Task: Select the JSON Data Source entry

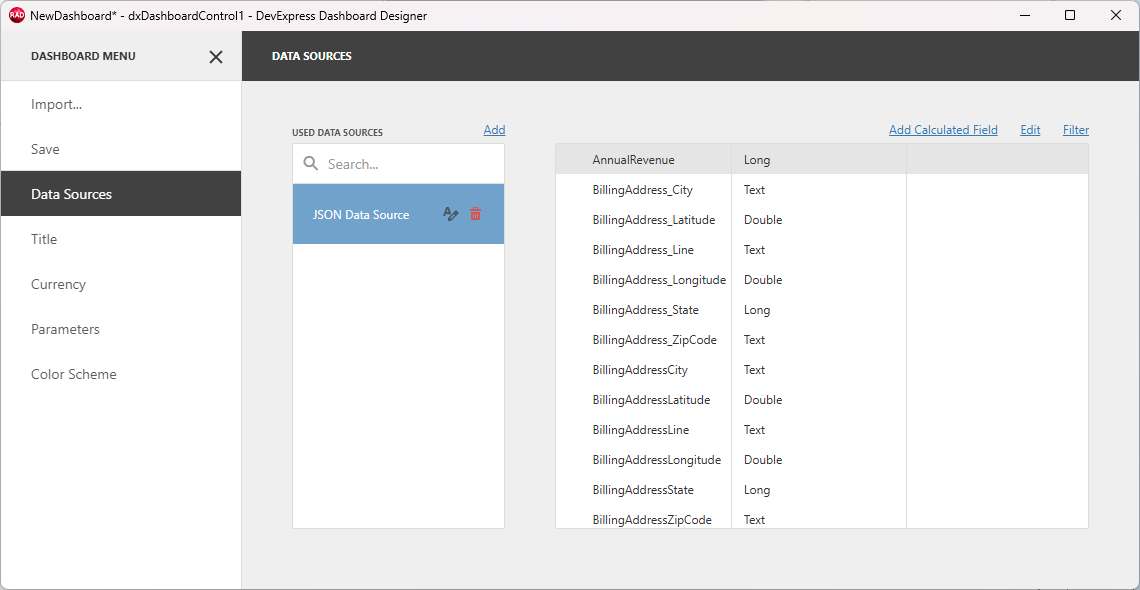Action: (360, 213)
